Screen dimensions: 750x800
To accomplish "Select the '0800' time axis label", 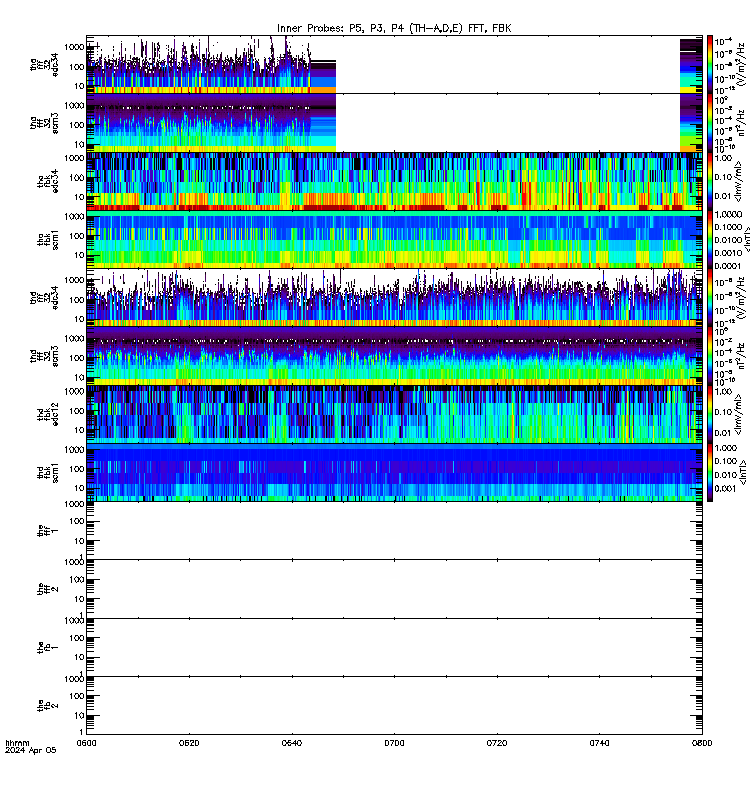I will 702,743.
